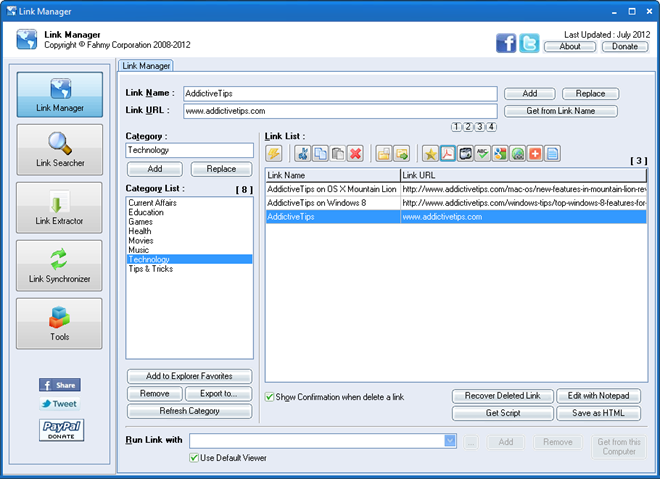The width and height of the screenshot is (660, 479).
Task: Open the Link Manager sidebar section
Action: coord(59,94)
